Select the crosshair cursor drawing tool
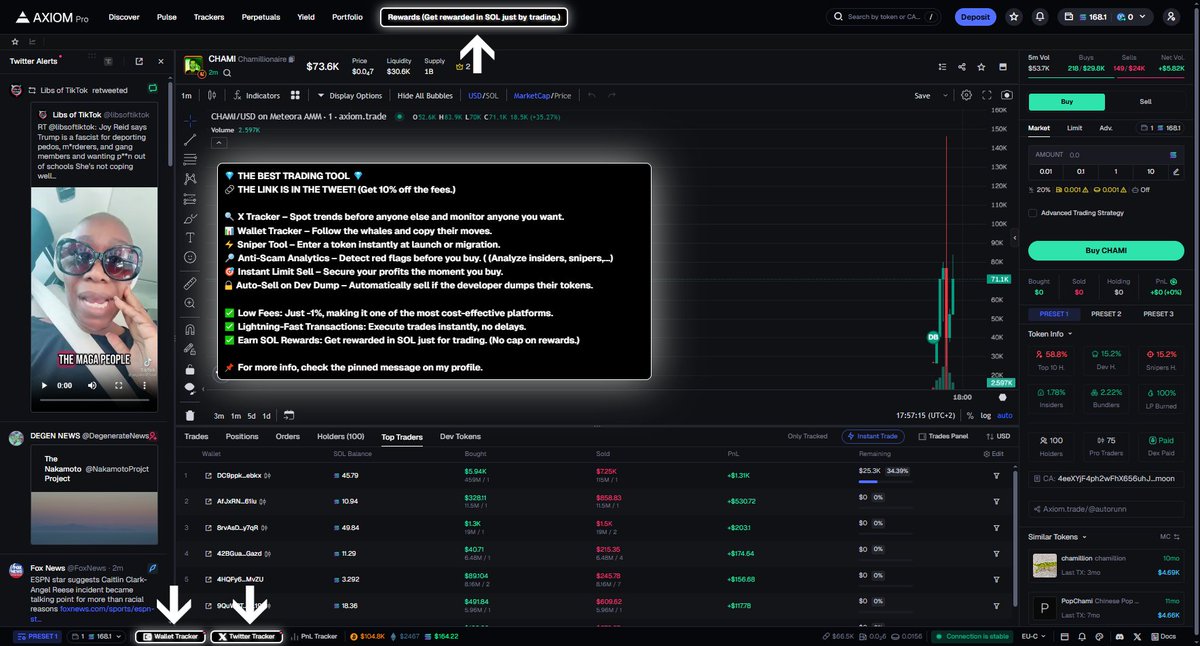This screenshot has width=1200, height=646. point(190,119)
